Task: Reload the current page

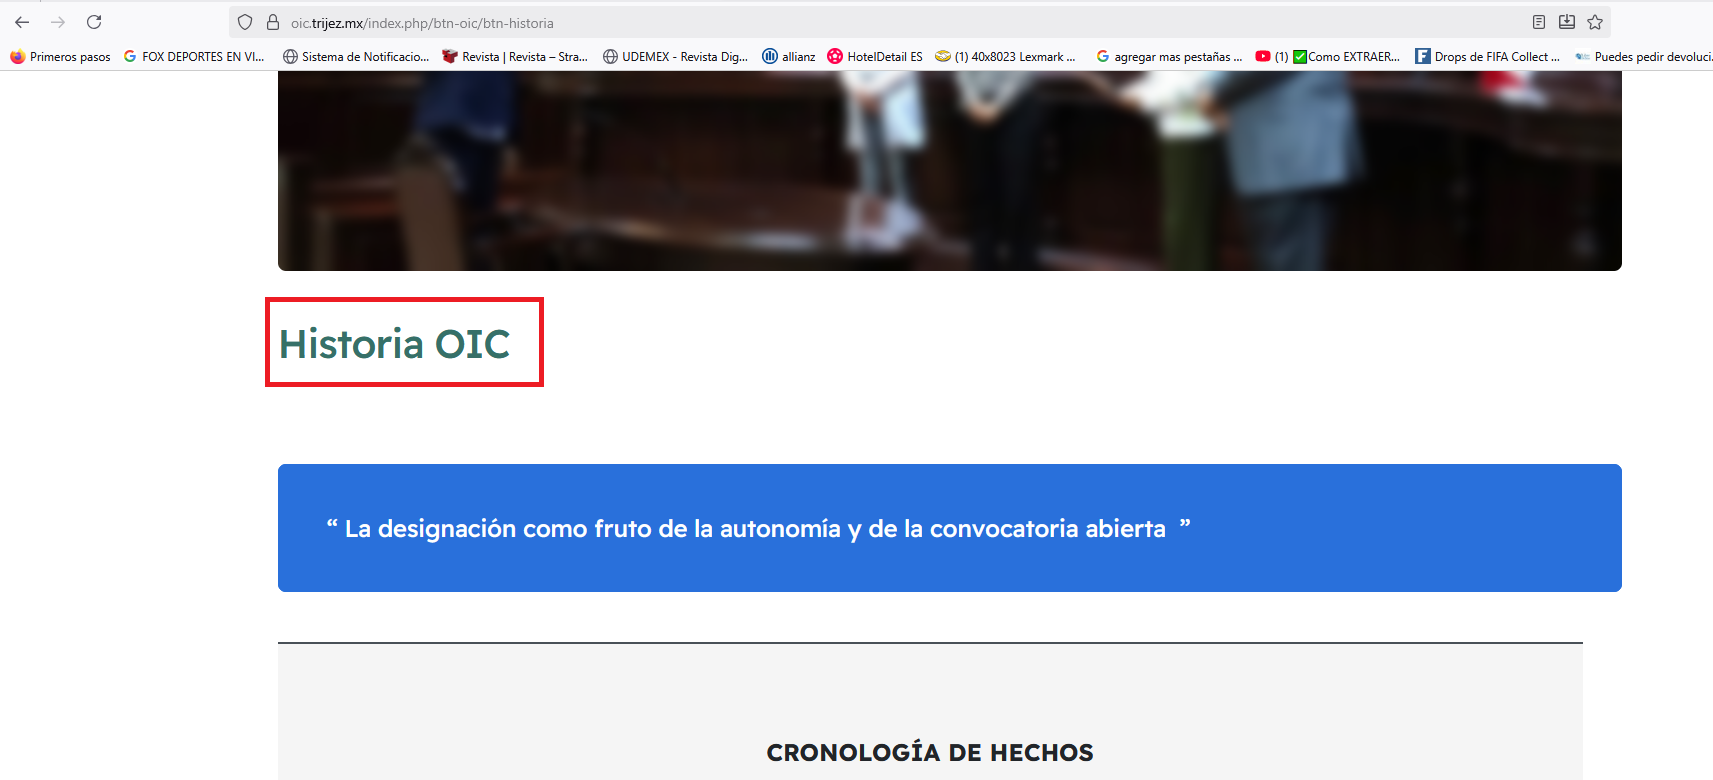Action: coord(94,22)
